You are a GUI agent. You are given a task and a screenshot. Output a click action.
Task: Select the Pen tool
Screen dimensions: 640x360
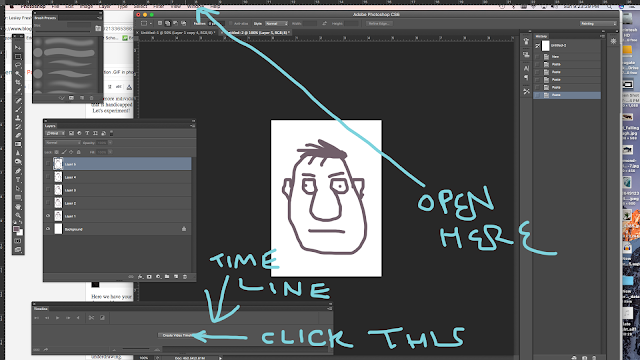[18, 171]
